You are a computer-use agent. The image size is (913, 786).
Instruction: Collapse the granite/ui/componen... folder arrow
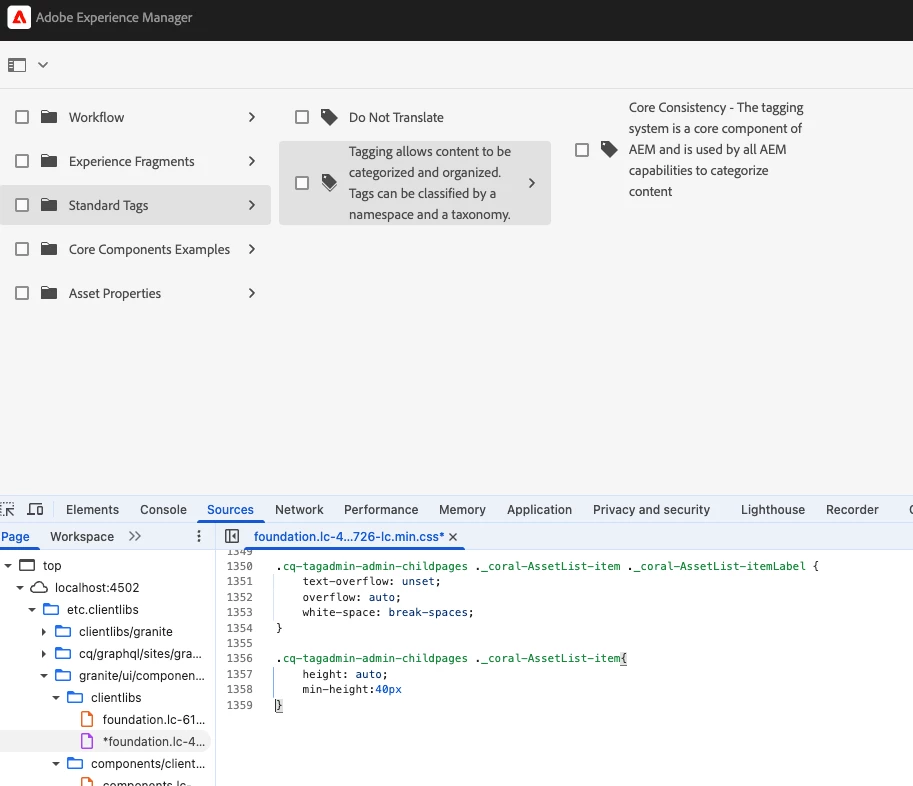pos(44,675)
